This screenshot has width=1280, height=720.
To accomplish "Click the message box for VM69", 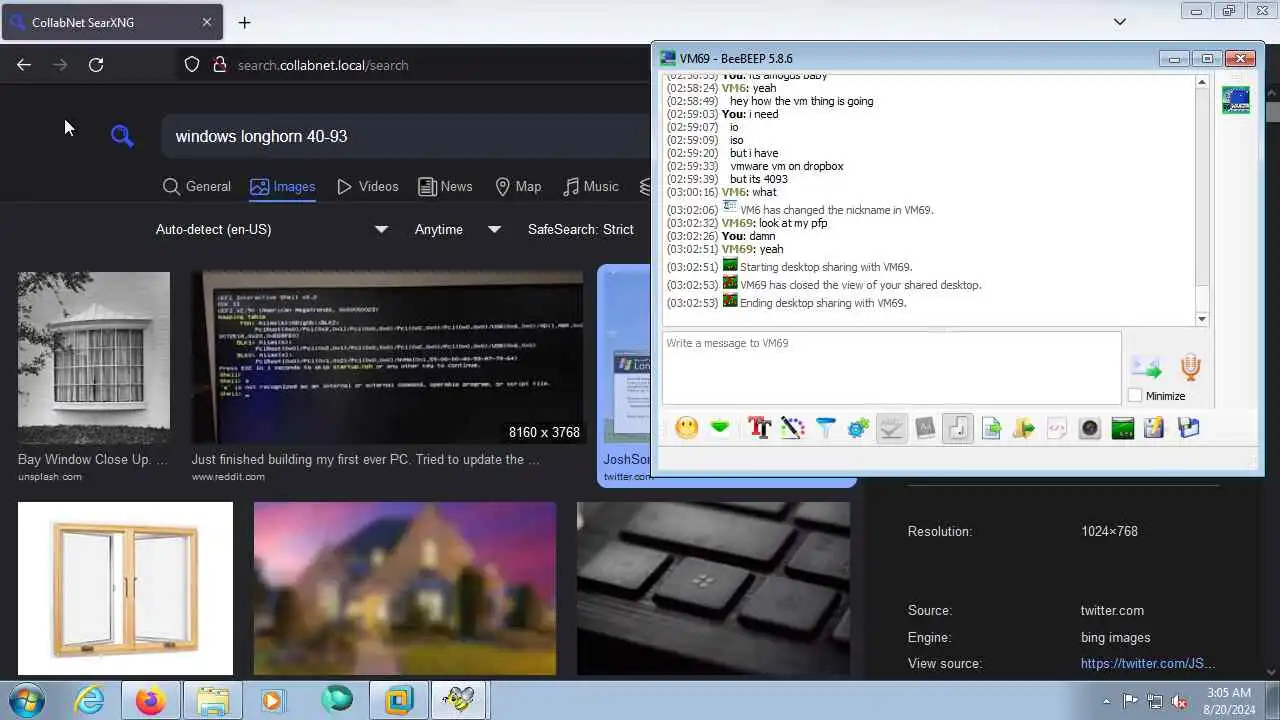I will 891,368.
